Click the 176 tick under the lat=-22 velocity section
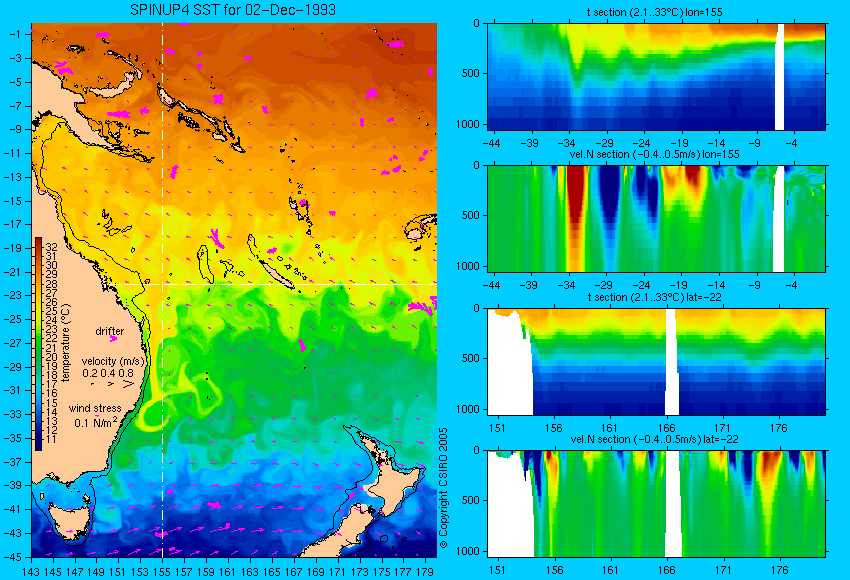The height and width of the screenshot is (580, 850). pos(779,570)
